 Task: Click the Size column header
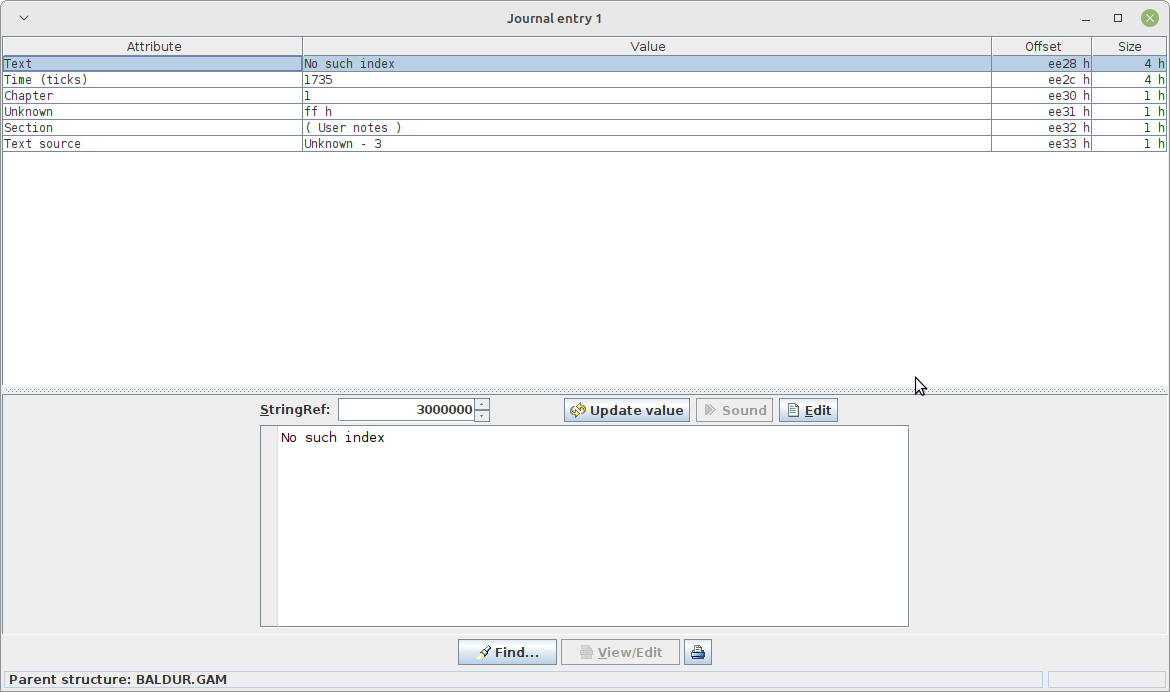pos(1128,46)
